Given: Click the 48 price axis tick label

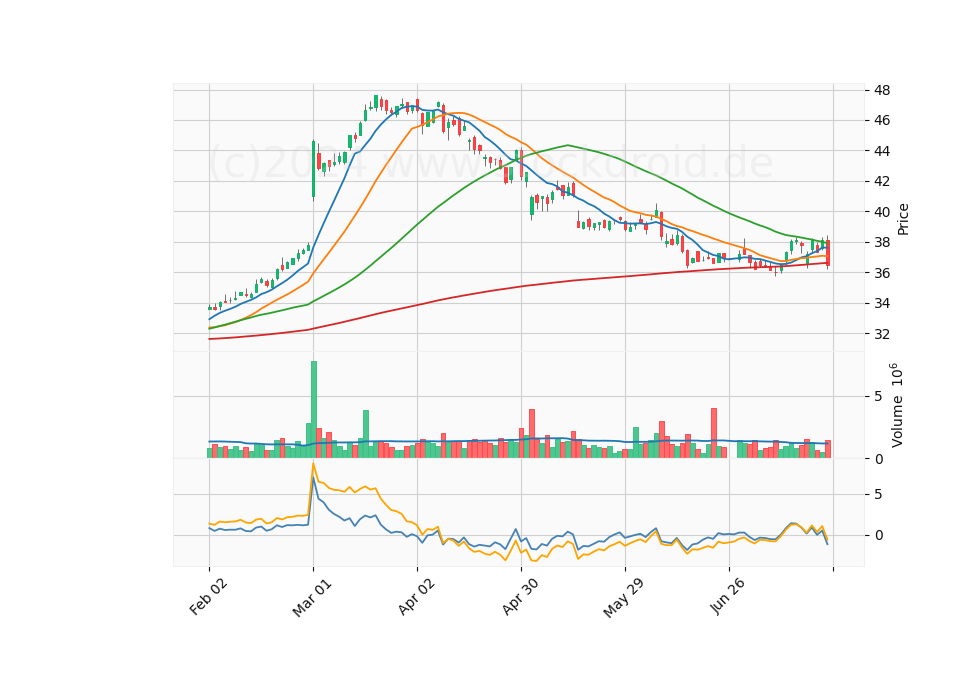Looking at the screenshot, I should pyautogui.click(x=882, y=90).
